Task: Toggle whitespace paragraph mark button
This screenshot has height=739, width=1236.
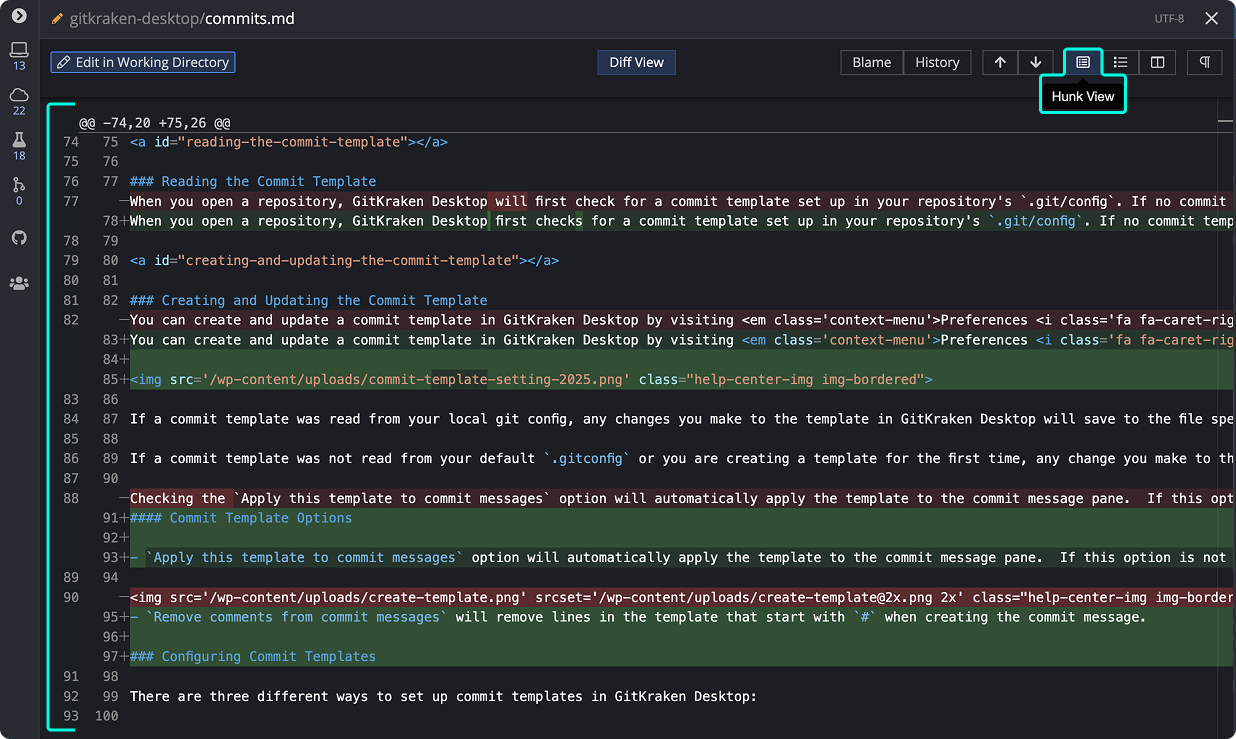Action: [1205, 62]
